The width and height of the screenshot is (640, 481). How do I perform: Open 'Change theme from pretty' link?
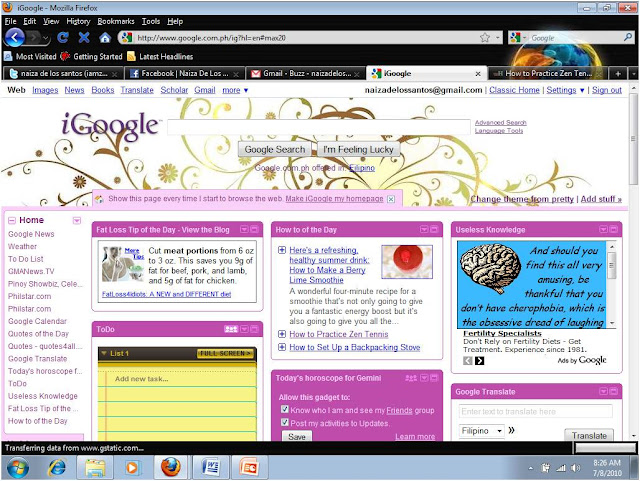pyautogui.click(x=522, y=199)
